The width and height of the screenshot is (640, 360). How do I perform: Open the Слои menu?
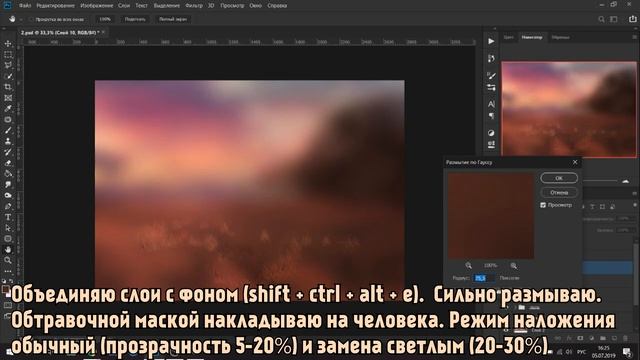(x=124, y=6)
